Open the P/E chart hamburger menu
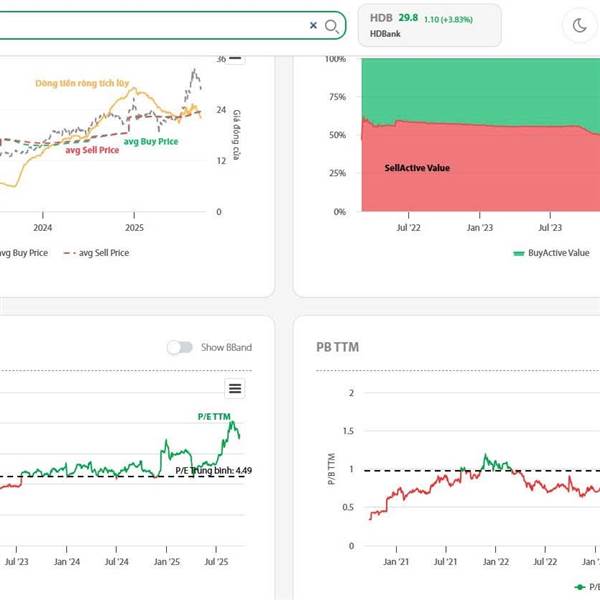Viewport: 600px width, 600px height. click(x=235, y=388)
